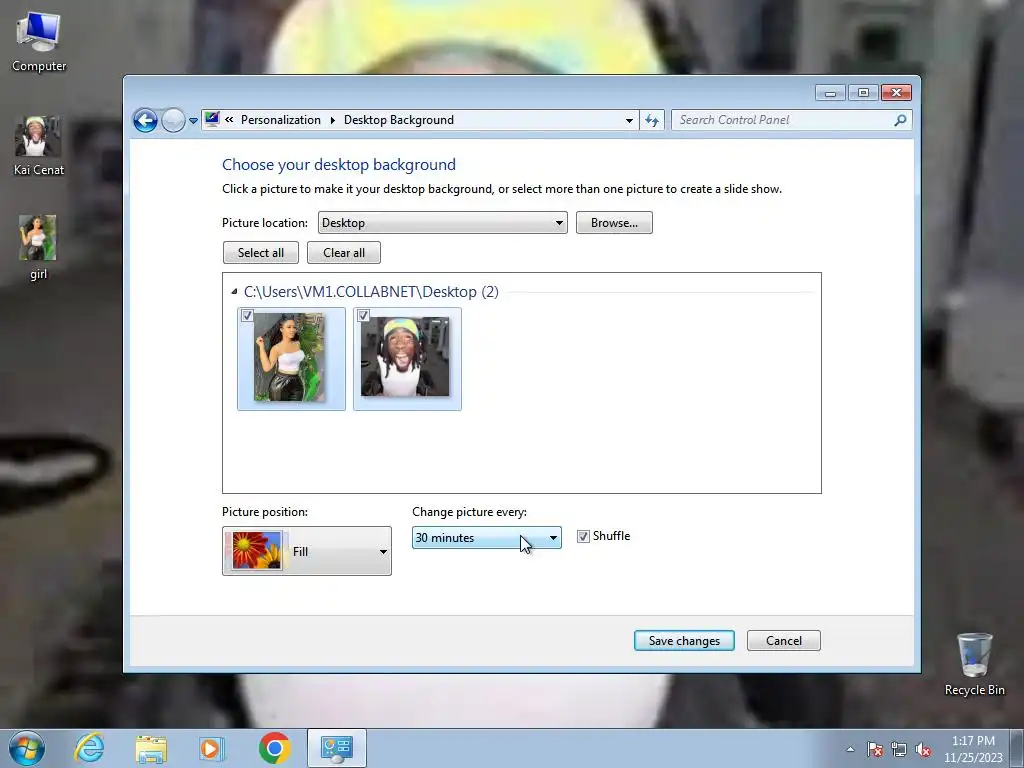1024x768 pixels.
Task: Select the Computer desktop icon
Action: tap(39, 42)
